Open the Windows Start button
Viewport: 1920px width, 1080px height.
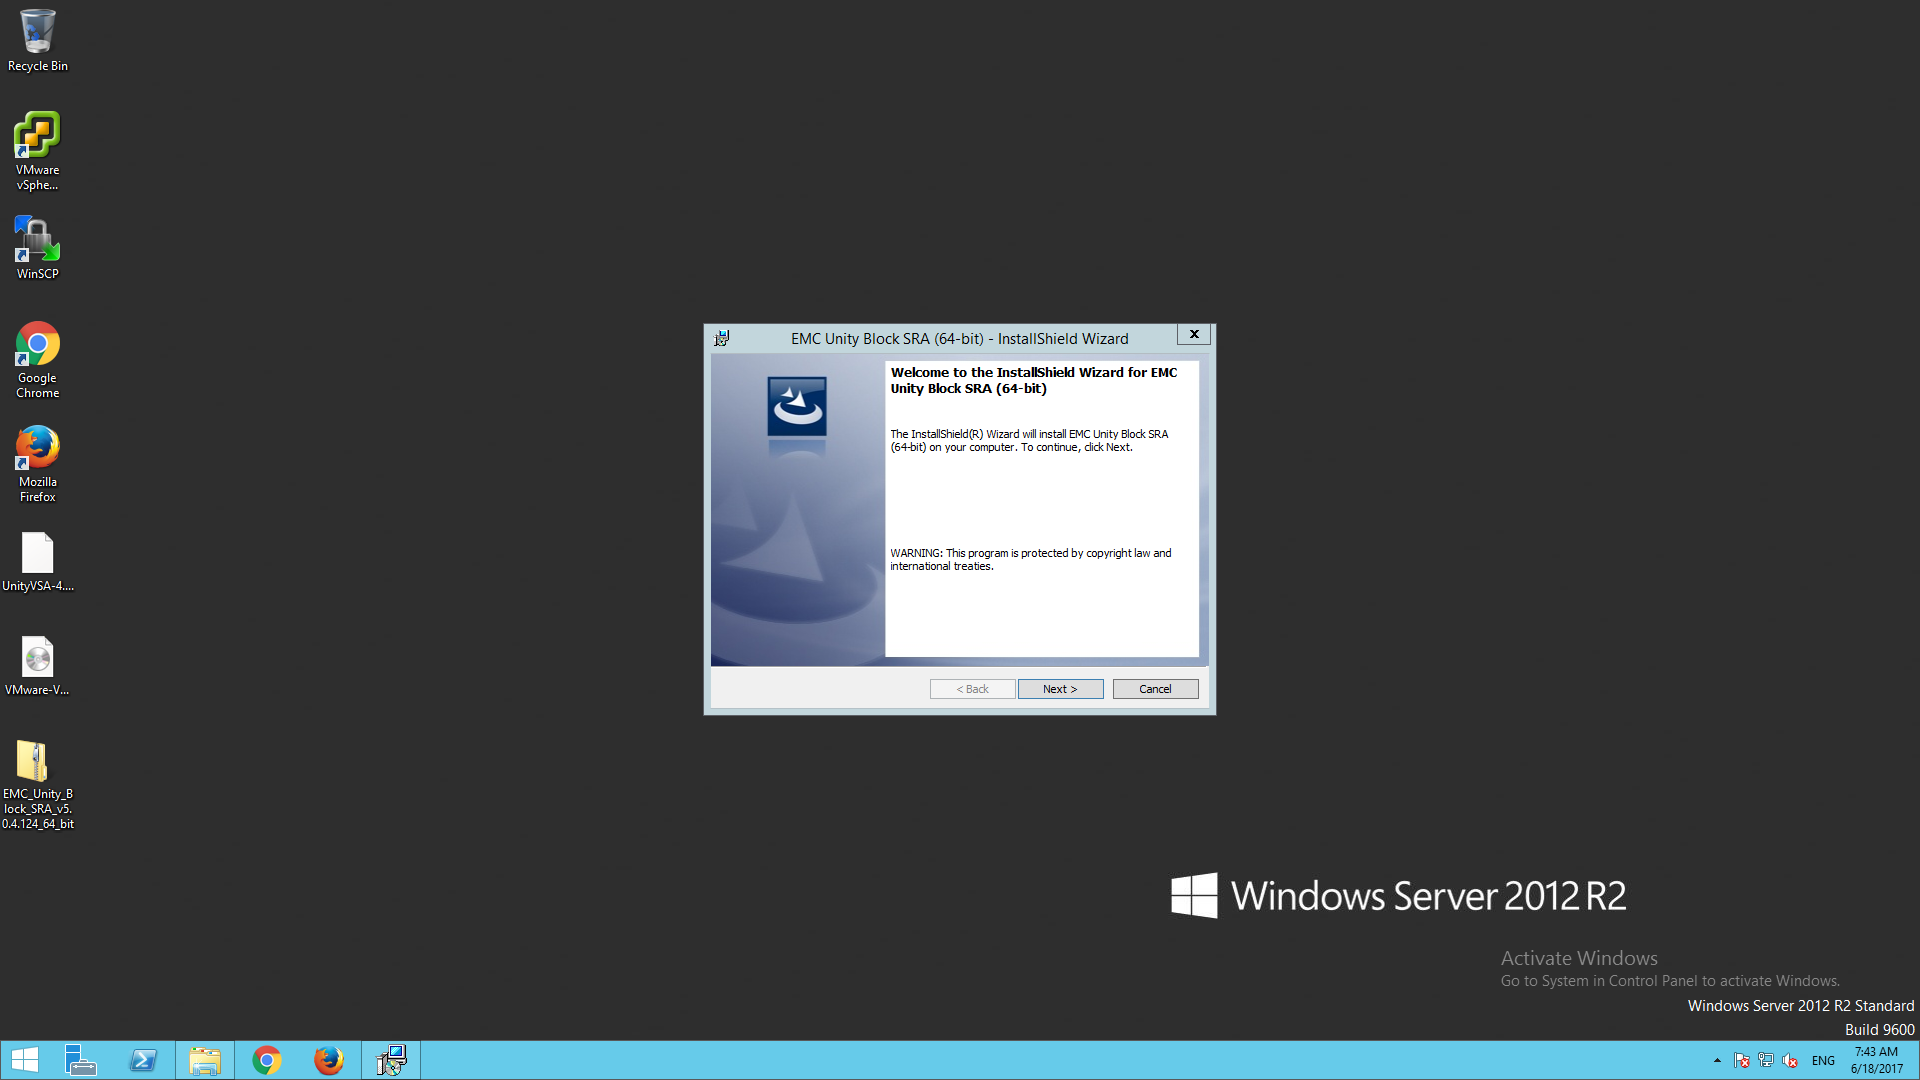[25, 1060]
